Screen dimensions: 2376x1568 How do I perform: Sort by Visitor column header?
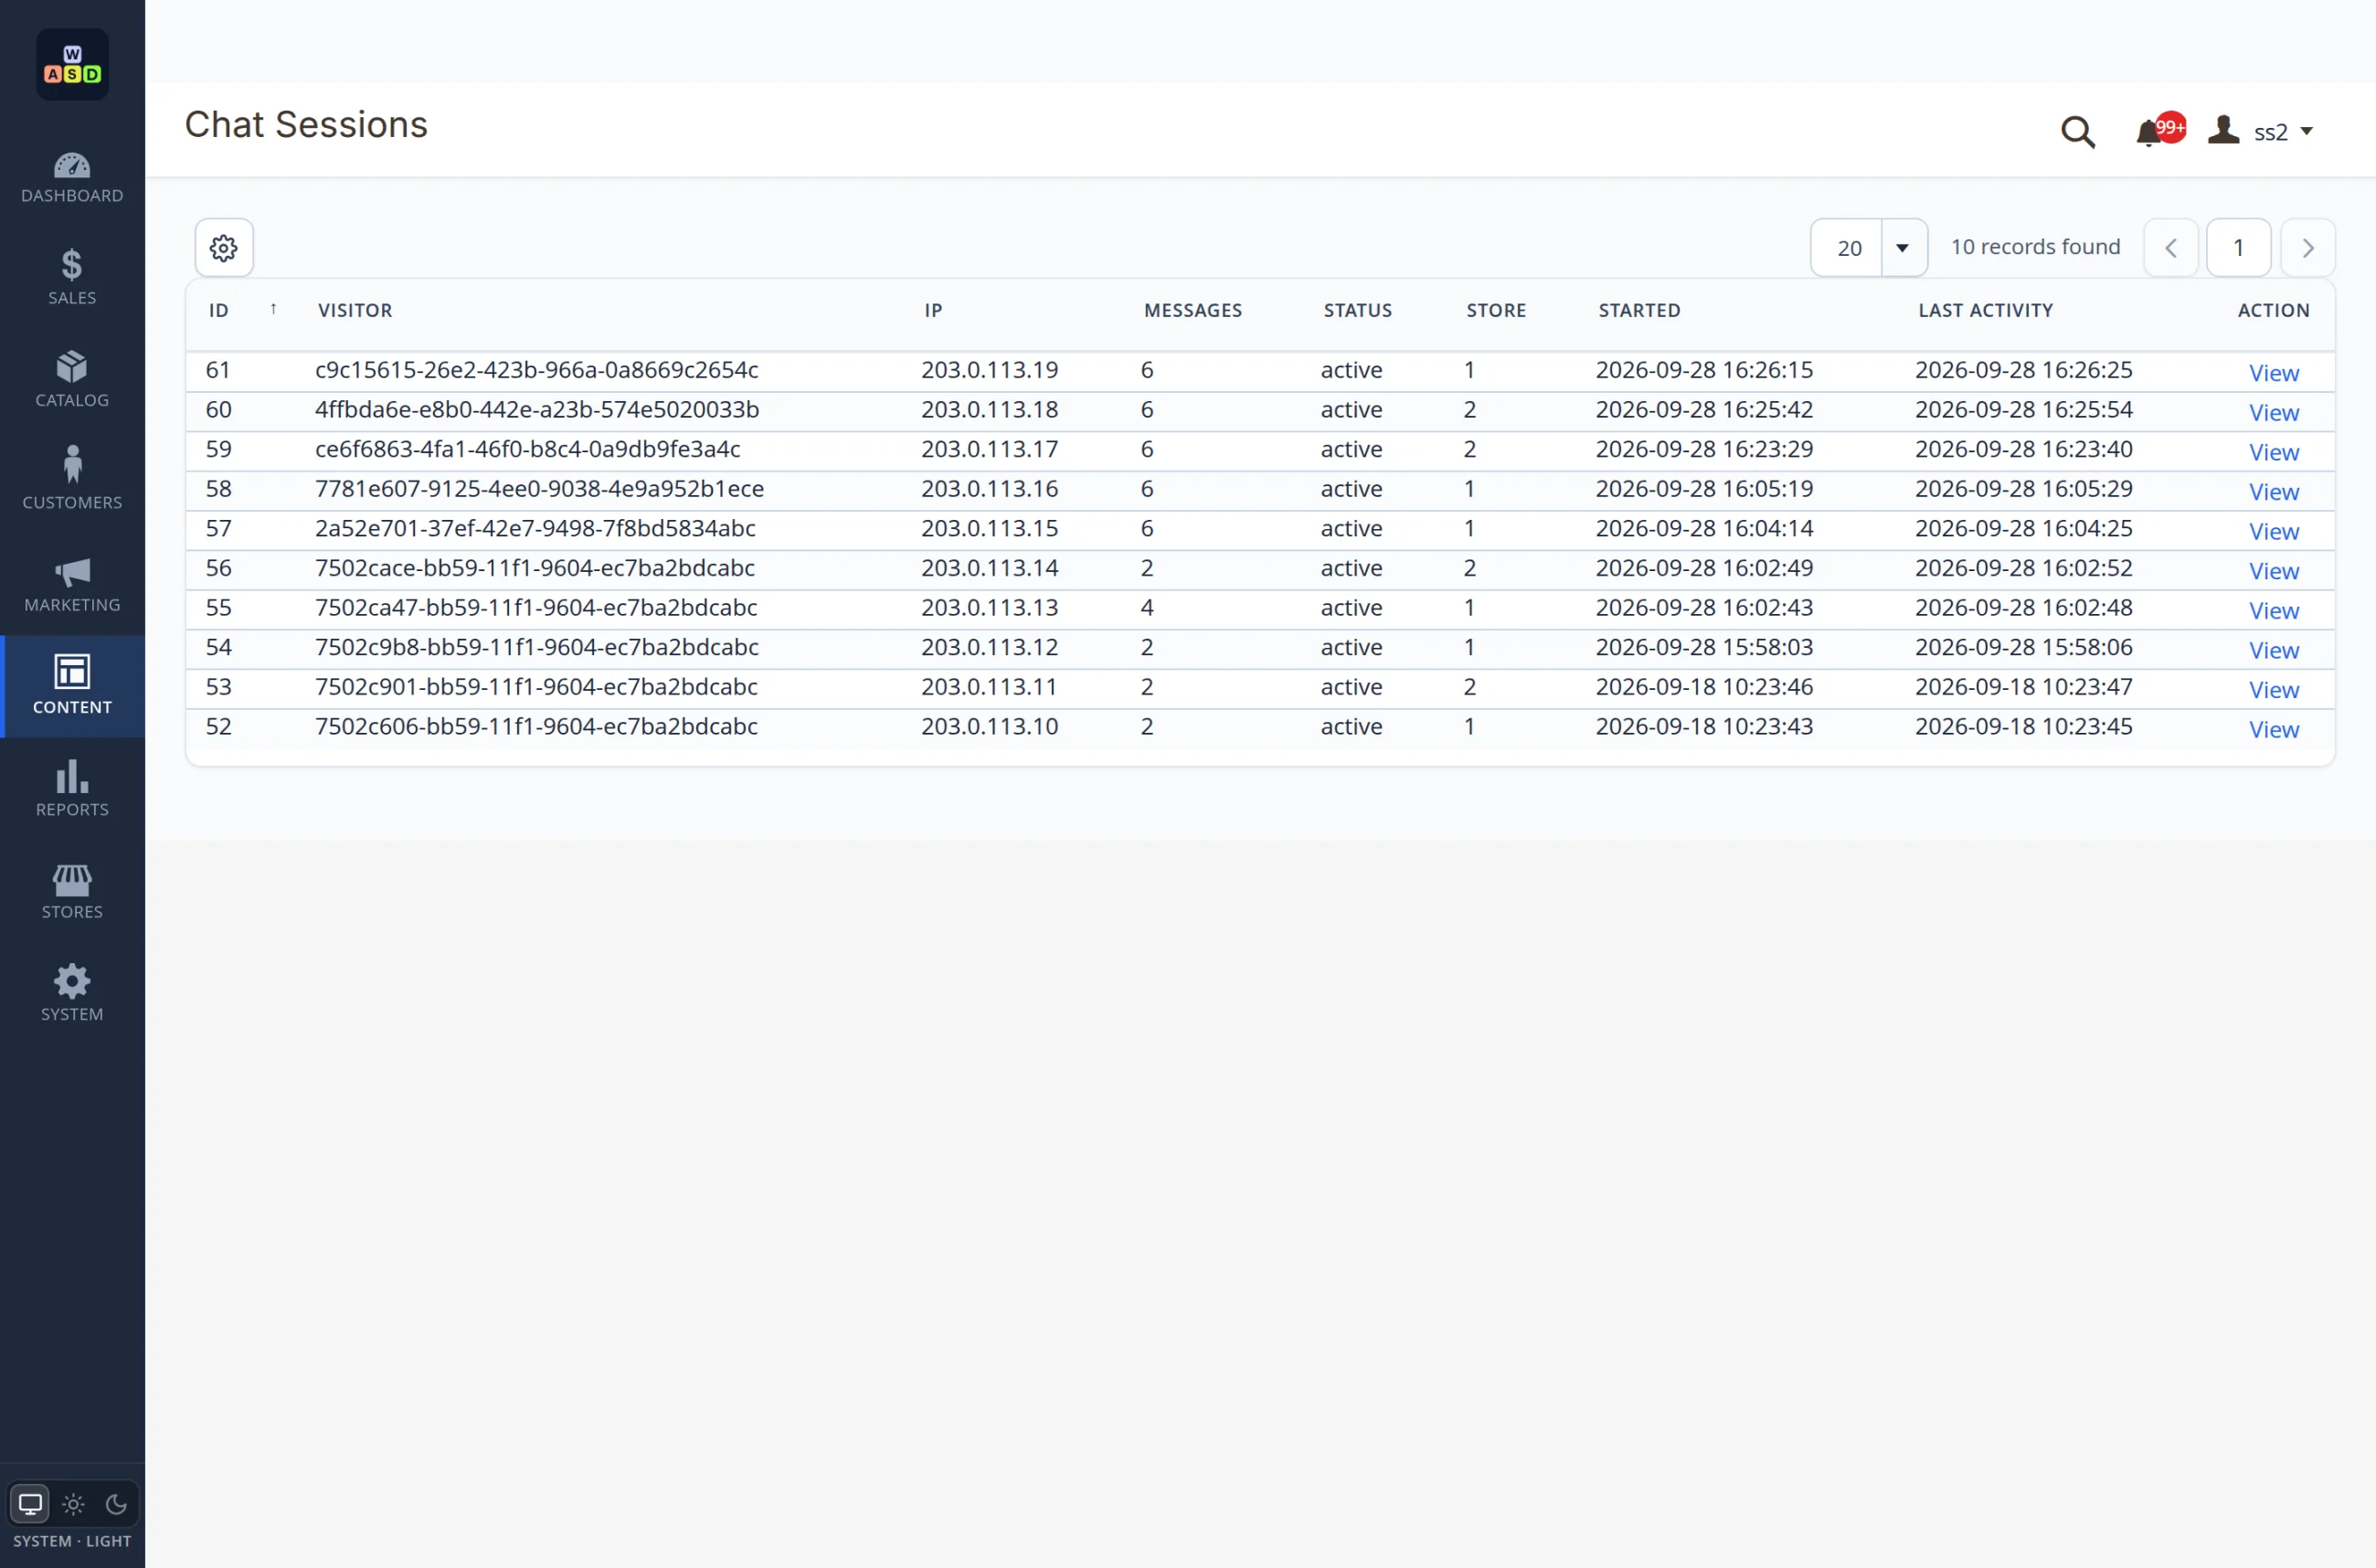coord(355,311)
